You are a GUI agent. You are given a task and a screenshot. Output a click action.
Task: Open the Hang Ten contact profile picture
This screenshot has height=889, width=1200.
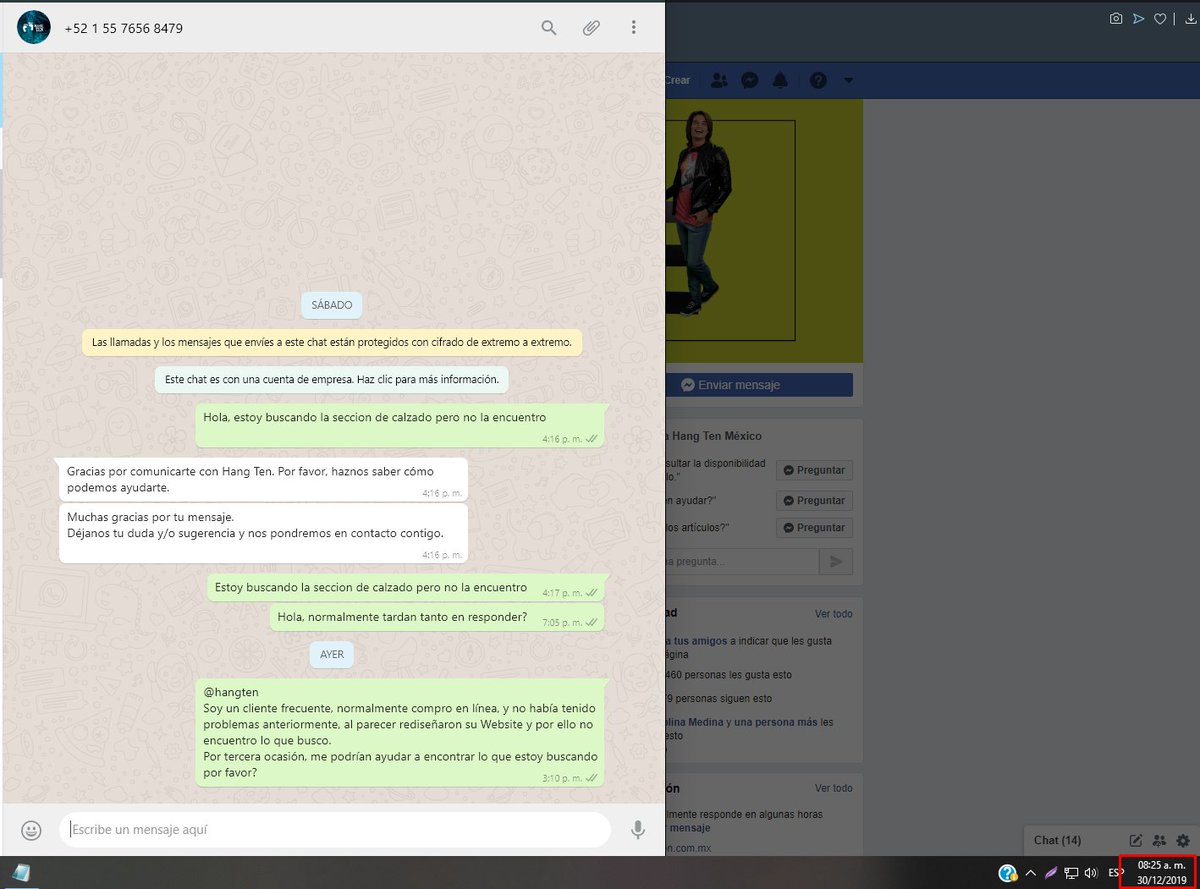(x=34, y=27)
